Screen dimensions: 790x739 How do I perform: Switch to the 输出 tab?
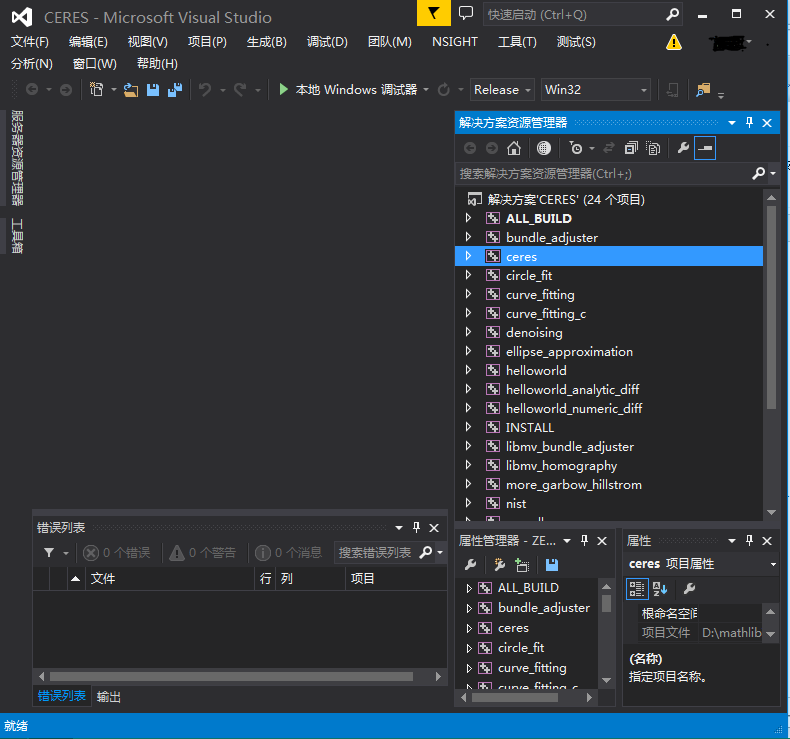pyautogui.click(x=108, y=697)
